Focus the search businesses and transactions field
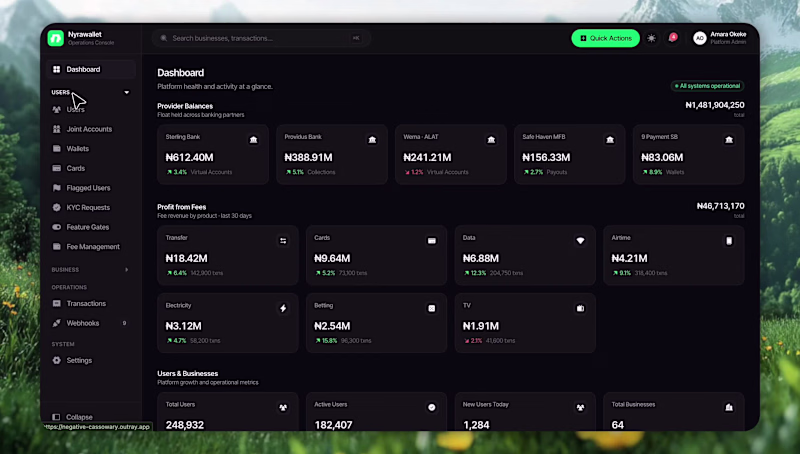Screen dimensions: 800x454 tap(261, 38)
